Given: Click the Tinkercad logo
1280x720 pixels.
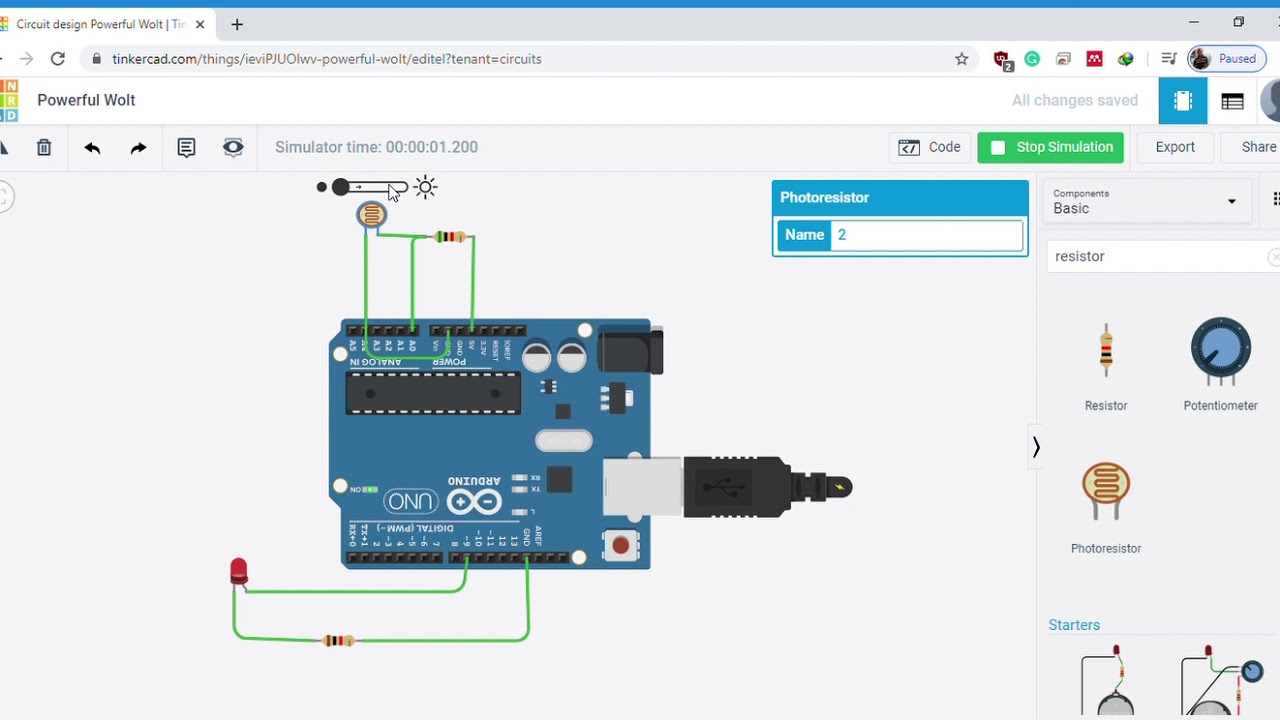Looking at the screenshot, I should point(9,101).
